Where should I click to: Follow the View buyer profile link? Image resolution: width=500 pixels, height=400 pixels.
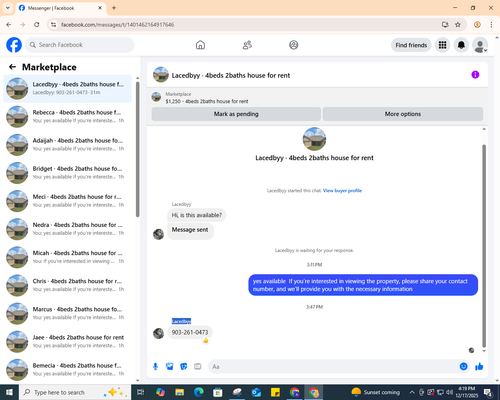(342, 191)
